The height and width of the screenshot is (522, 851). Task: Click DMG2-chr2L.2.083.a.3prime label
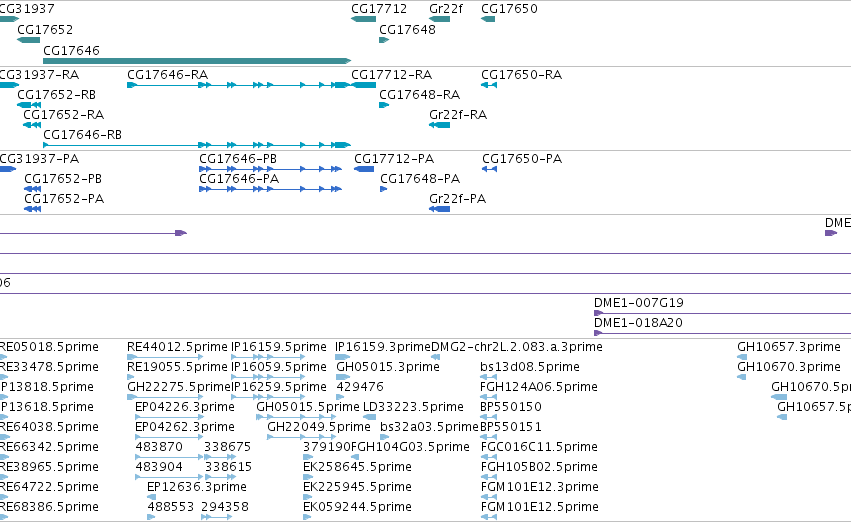[x=517, y=347]
